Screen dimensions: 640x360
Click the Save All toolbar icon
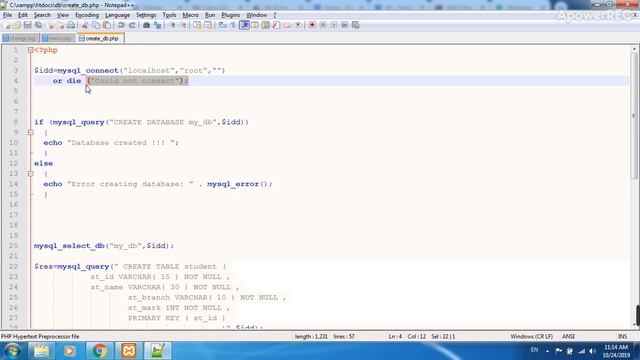[38, 25]
